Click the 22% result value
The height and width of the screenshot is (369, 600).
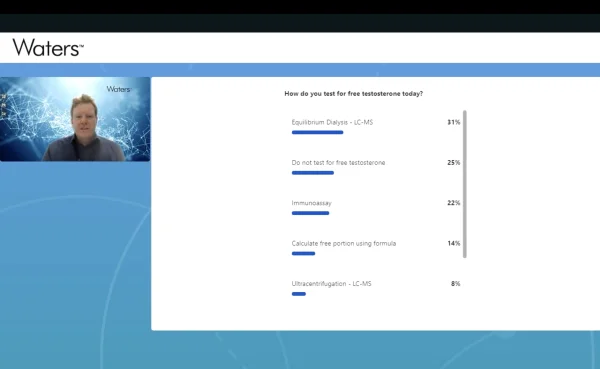click(454, 203)
